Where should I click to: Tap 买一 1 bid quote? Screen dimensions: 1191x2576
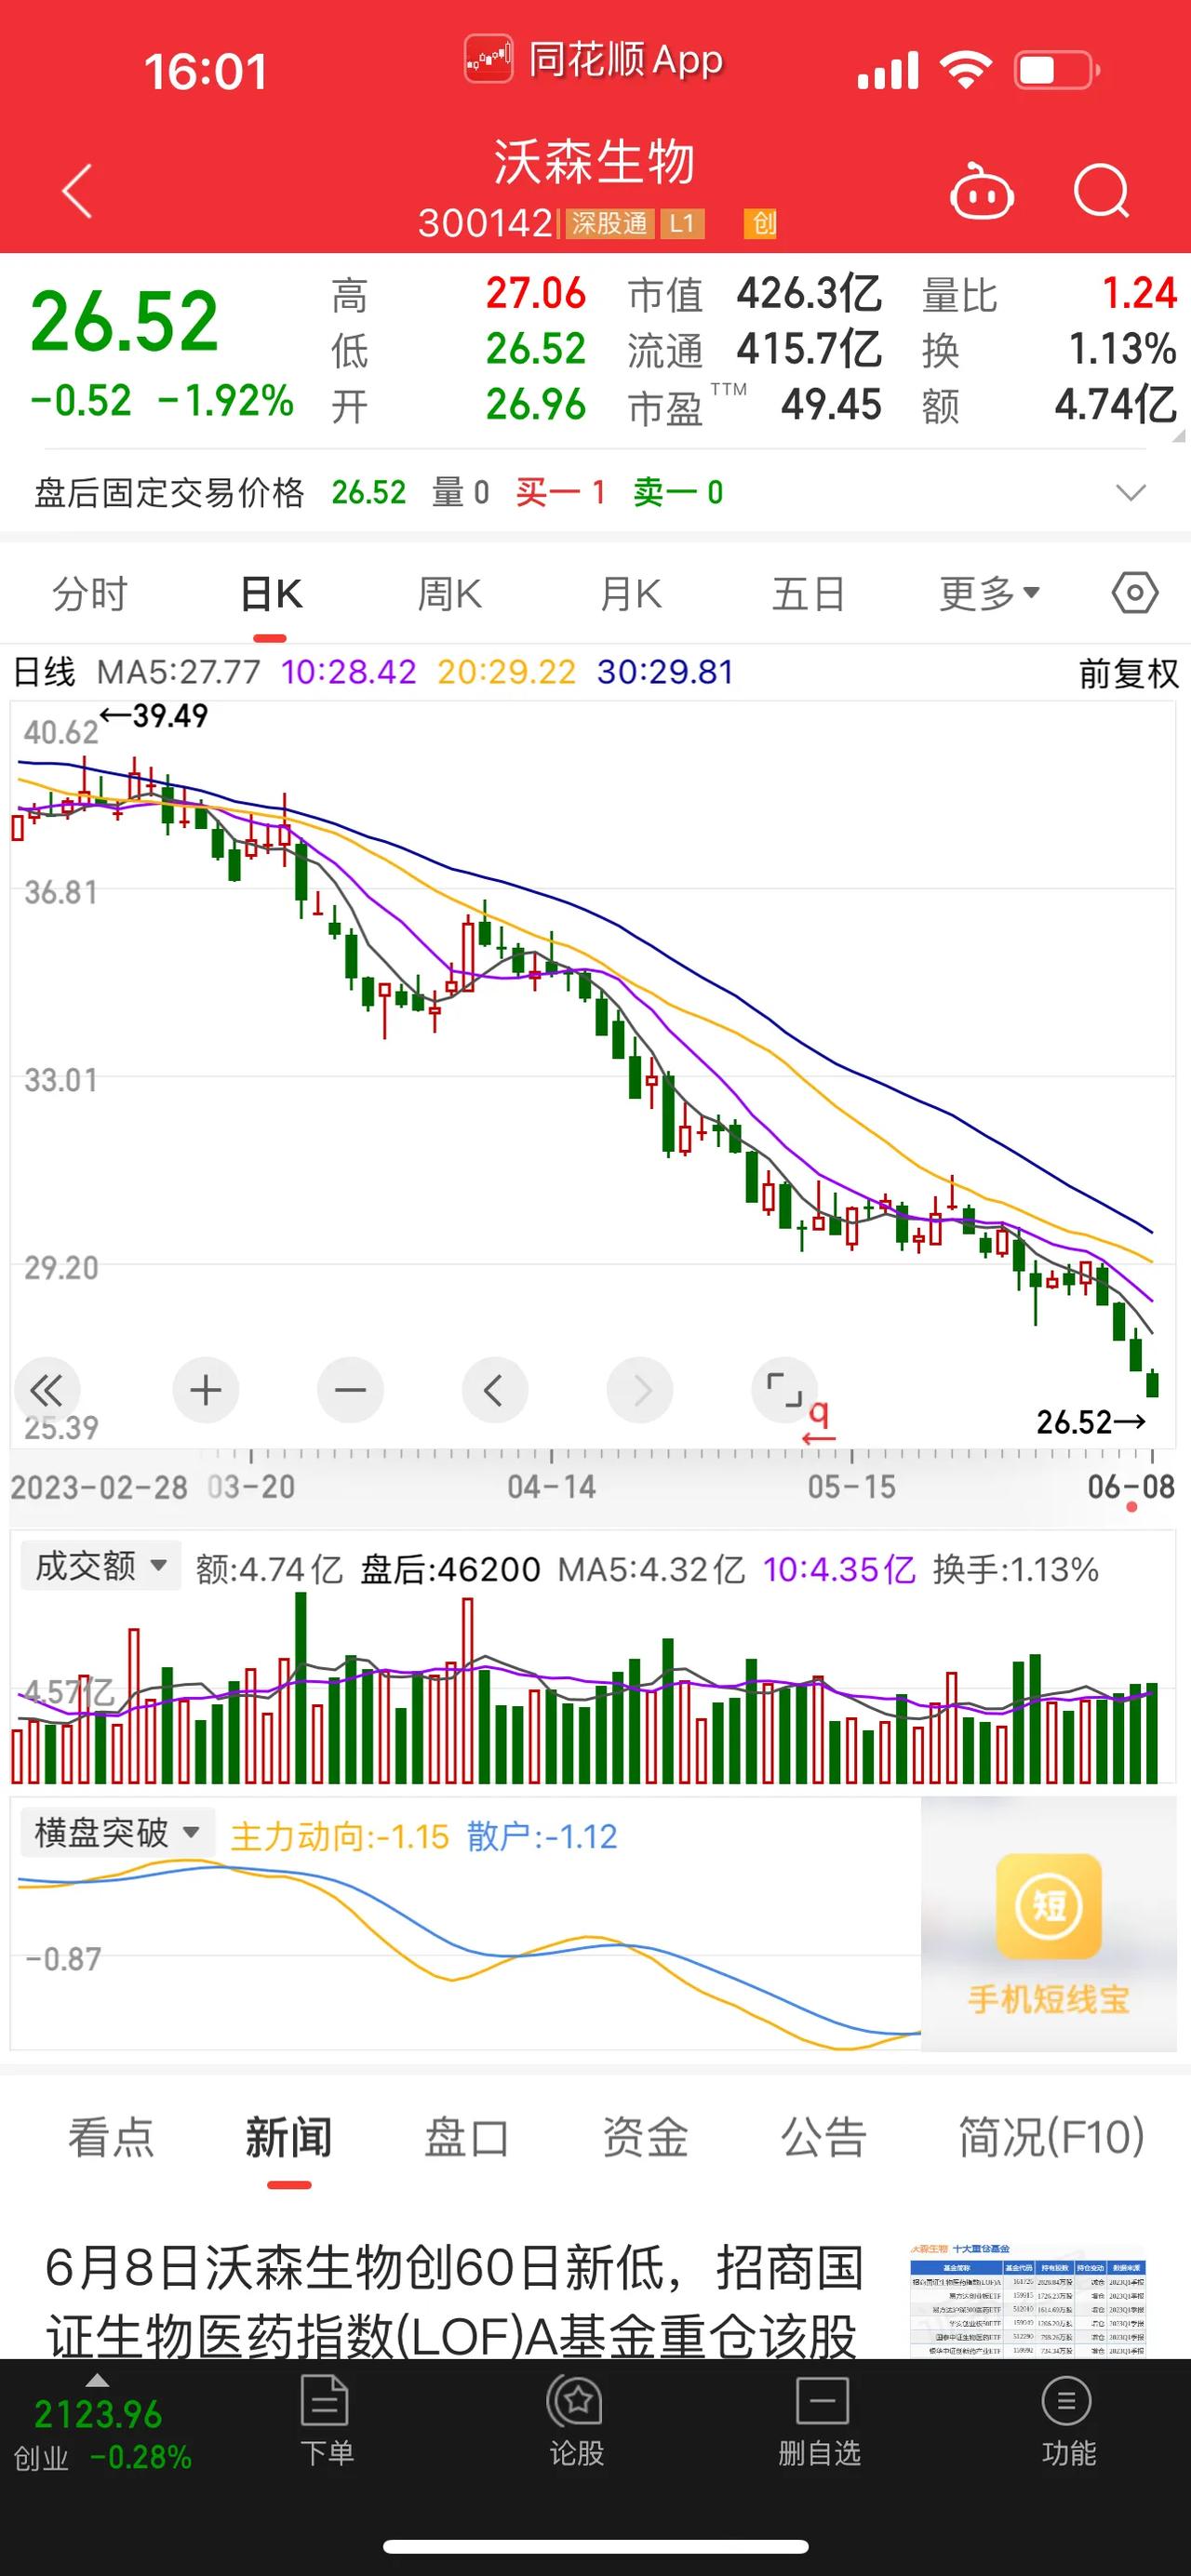pyautogui.click(x=561, y=492)
